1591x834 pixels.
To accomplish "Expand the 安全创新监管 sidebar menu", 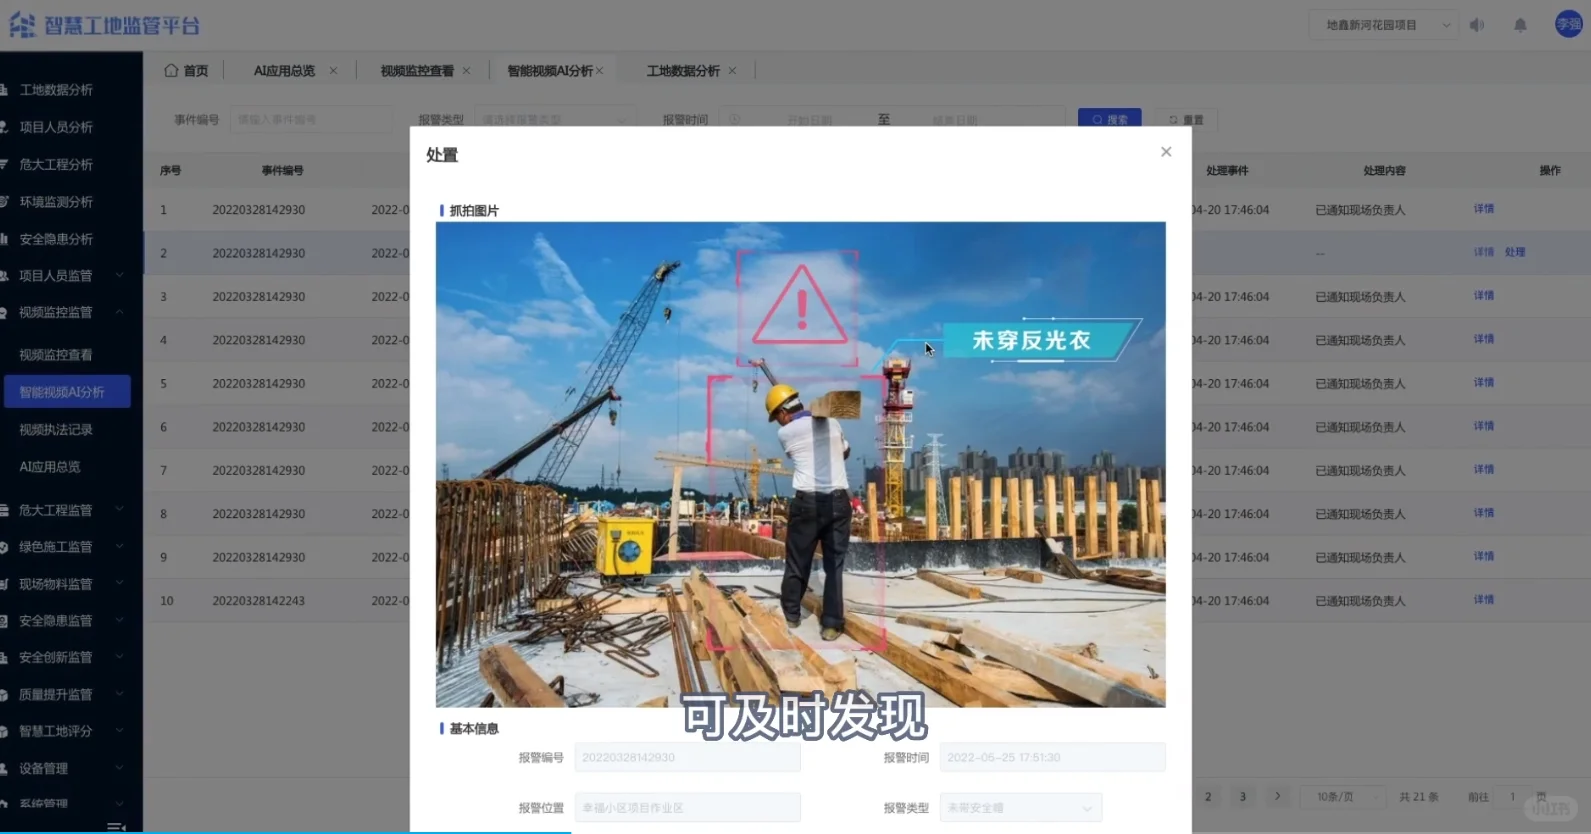I will click(119, 657).
